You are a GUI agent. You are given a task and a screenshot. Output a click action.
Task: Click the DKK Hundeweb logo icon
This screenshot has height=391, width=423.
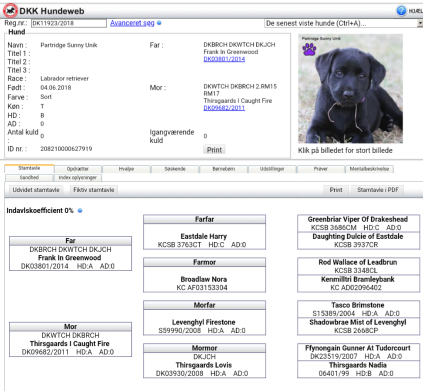point(10,11)
